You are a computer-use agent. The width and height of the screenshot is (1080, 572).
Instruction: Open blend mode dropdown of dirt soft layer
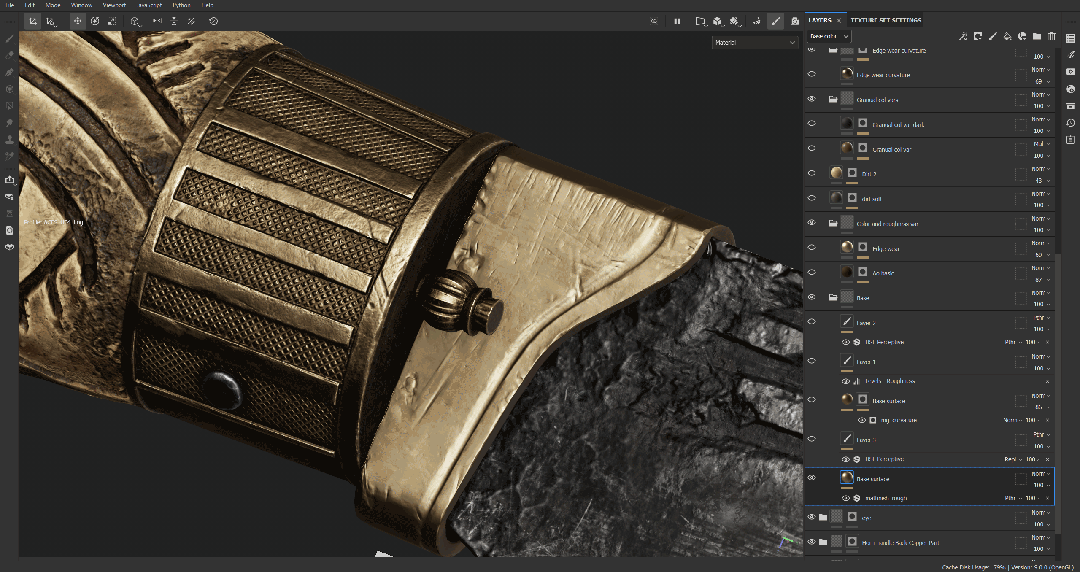click(1039, 194)
